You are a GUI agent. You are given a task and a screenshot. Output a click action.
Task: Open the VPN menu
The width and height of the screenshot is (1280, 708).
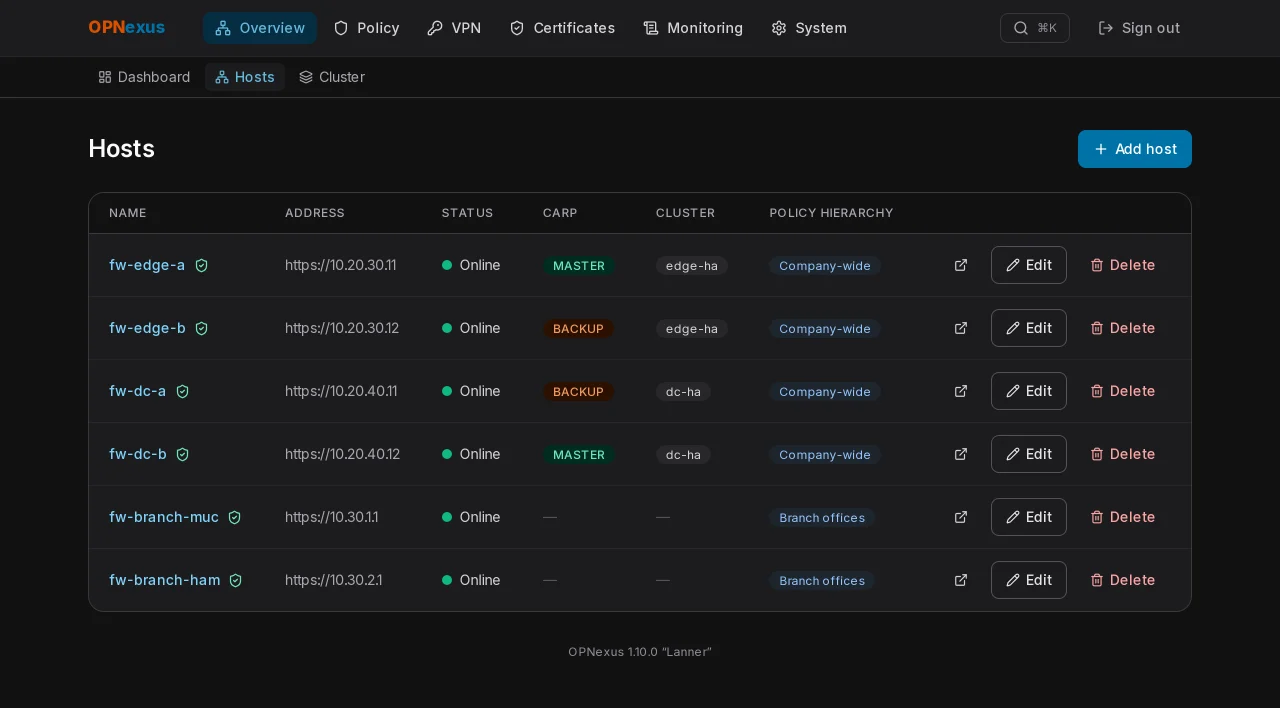coord(454,28)
